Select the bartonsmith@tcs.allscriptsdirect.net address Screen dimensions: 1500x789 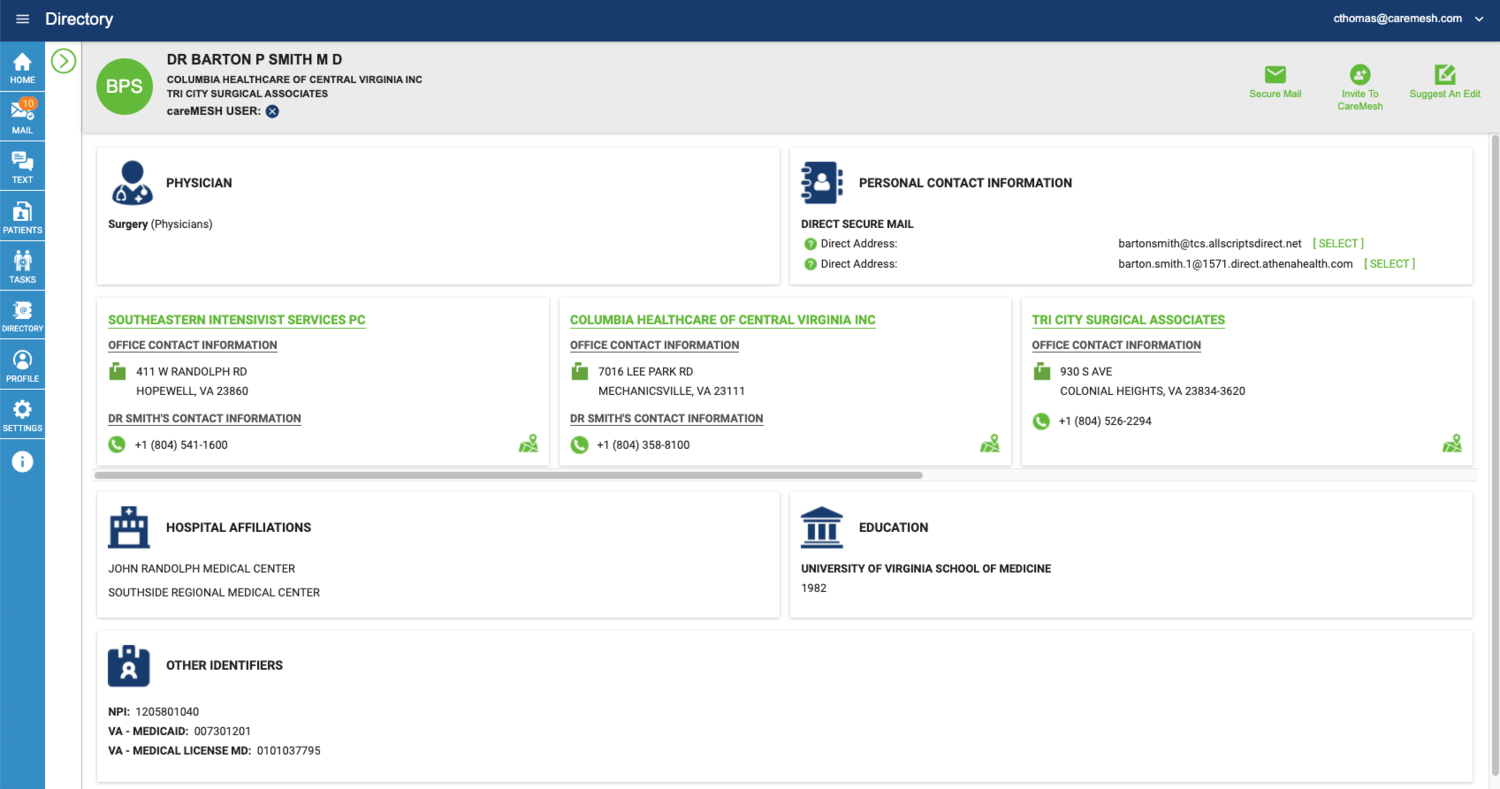[1338, 244]
